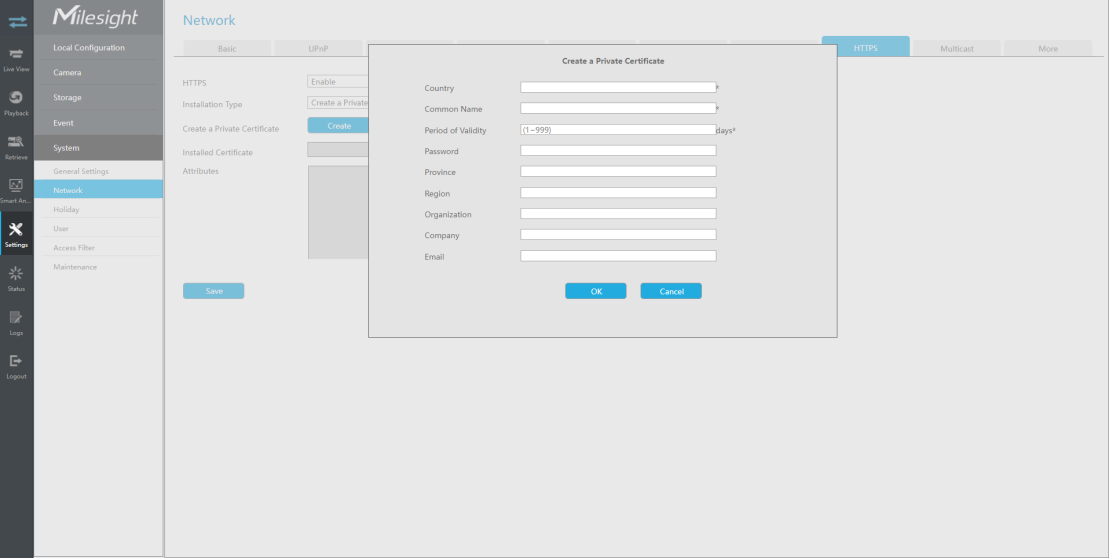This screenshot has width=1109, height=558.
Task: Open Local Configuration menu
Action: click(98, 47)
